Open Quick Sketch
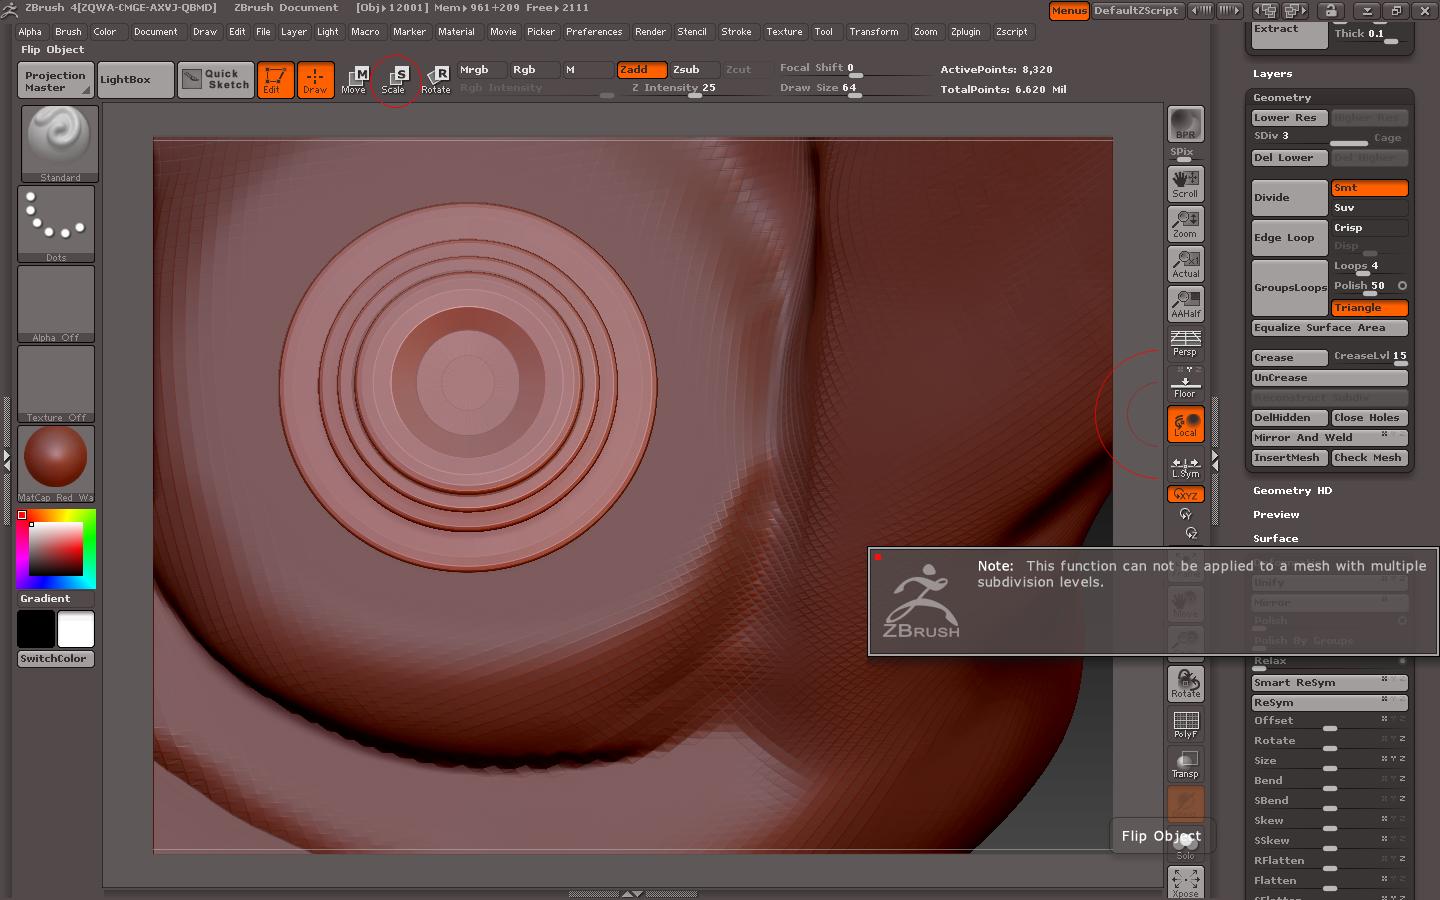1440x900 pixels. pos(216,80)
